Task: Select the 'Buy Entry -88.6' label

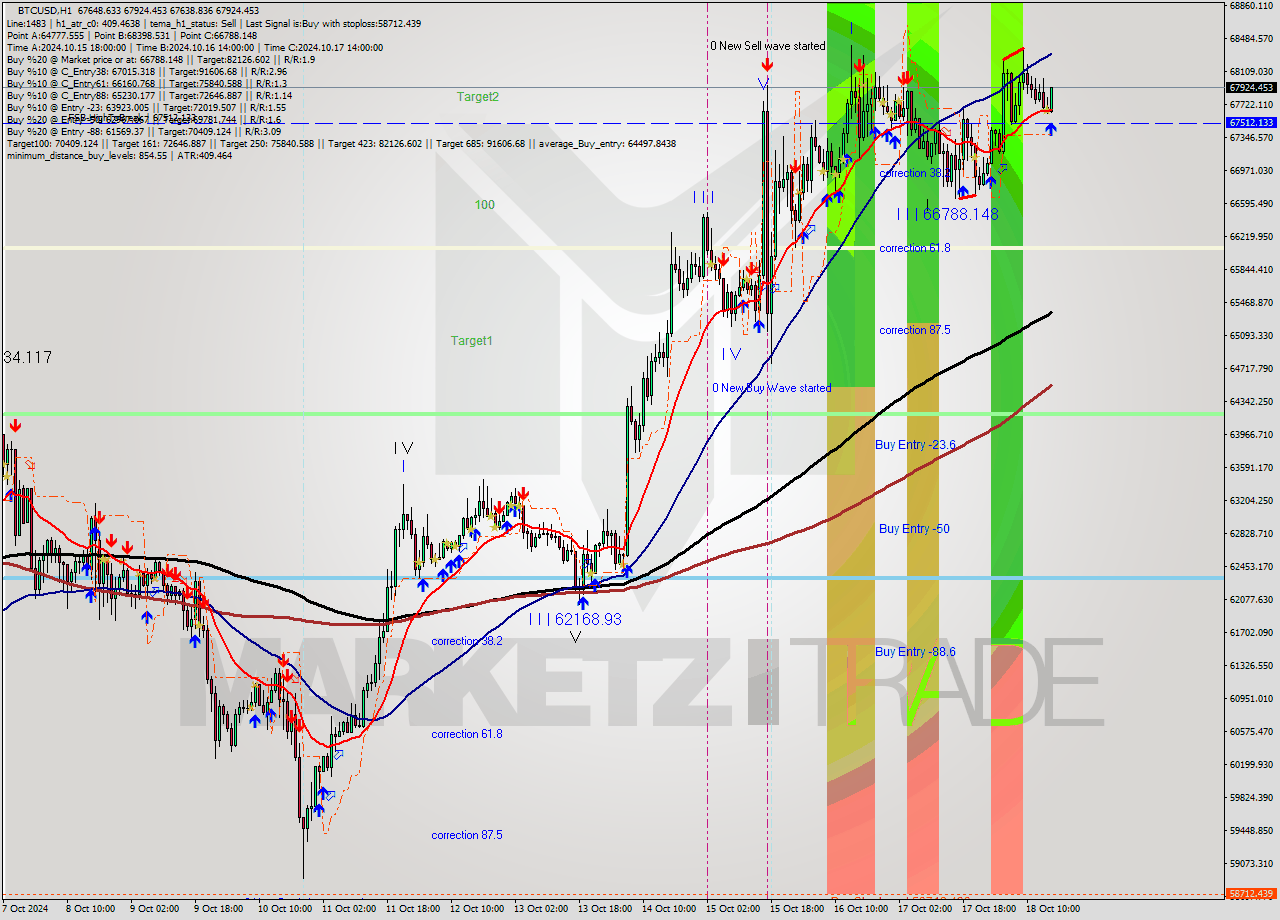Action: coord(915,652)
